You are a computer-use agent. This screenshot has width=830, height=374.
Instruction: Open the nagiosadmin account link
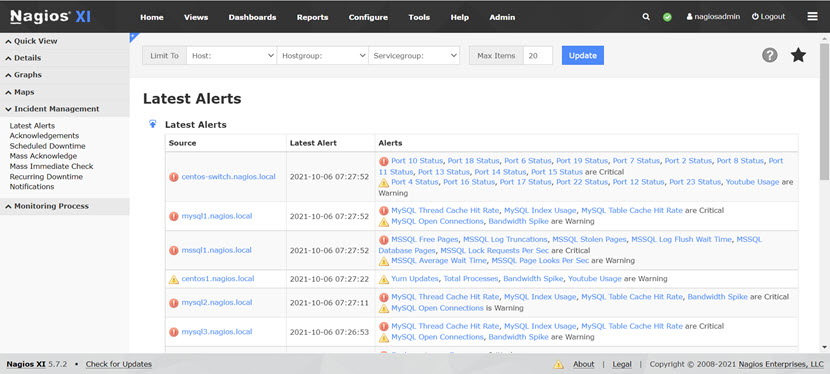coord(713,17)
